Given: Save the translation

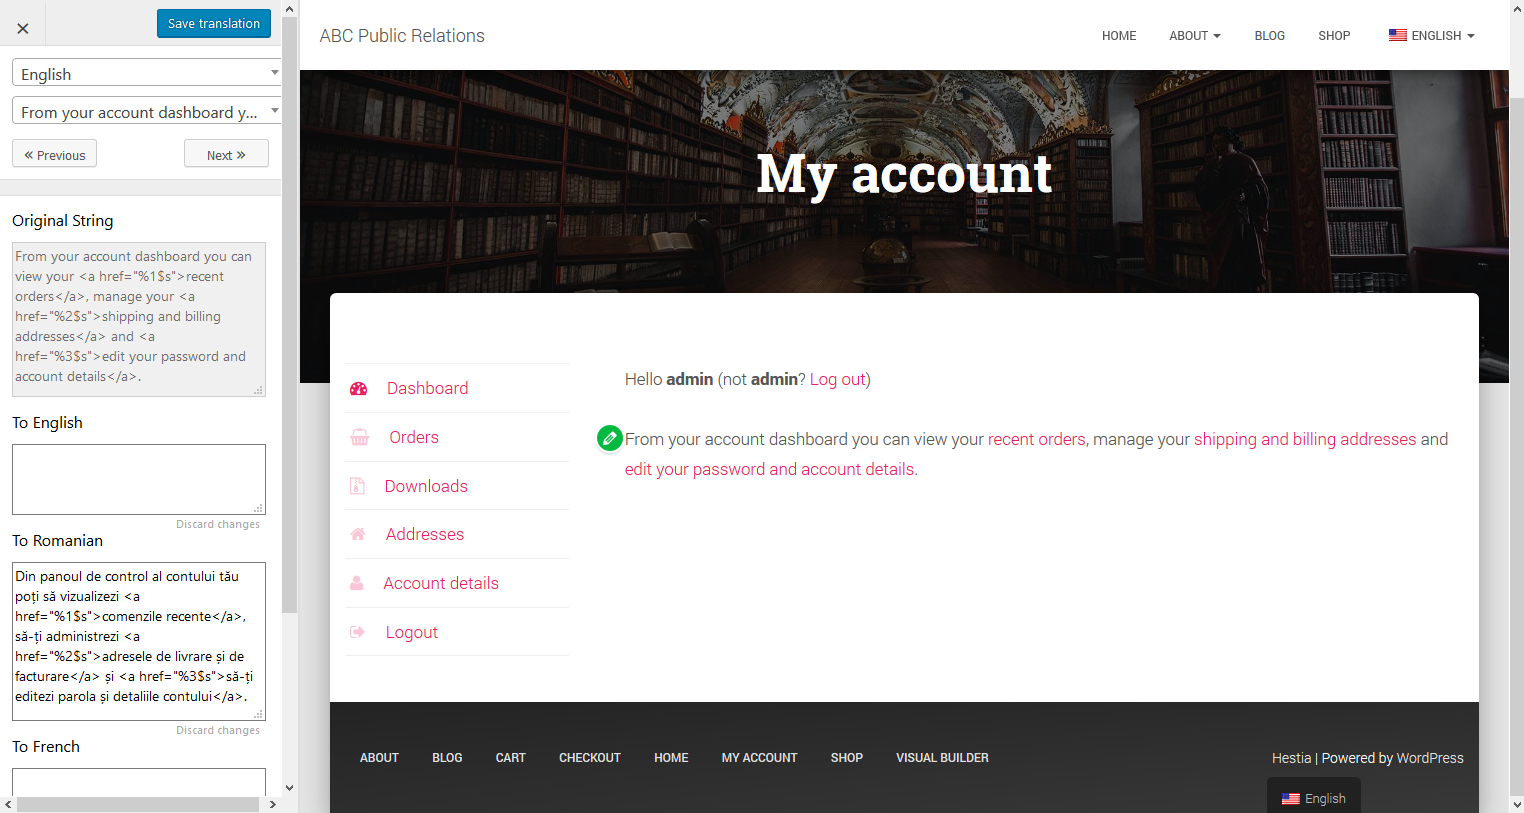Looking at the screenshot, I should (214, 24).
